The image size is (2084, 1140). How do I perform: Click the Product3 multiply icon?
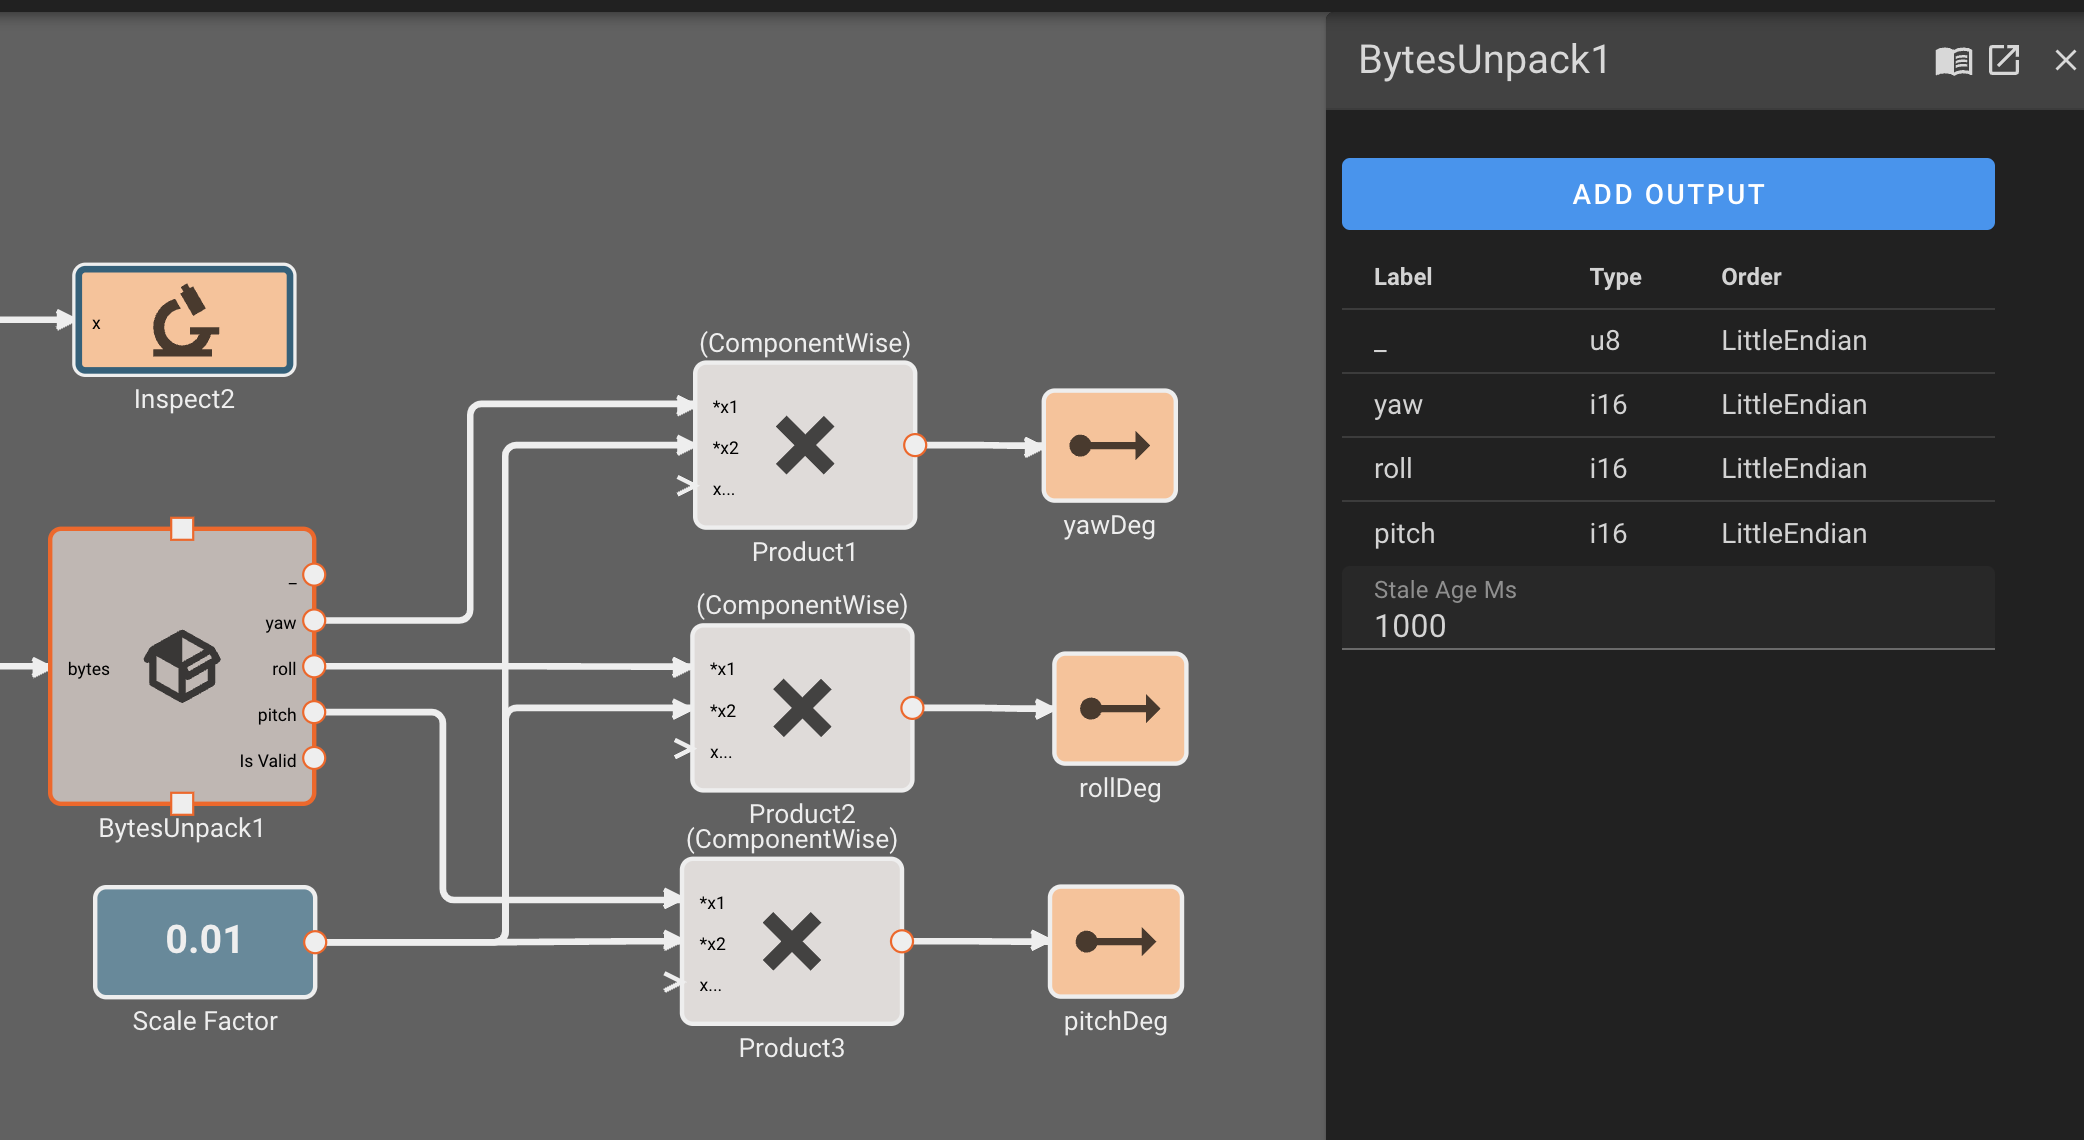click(792, 941)
